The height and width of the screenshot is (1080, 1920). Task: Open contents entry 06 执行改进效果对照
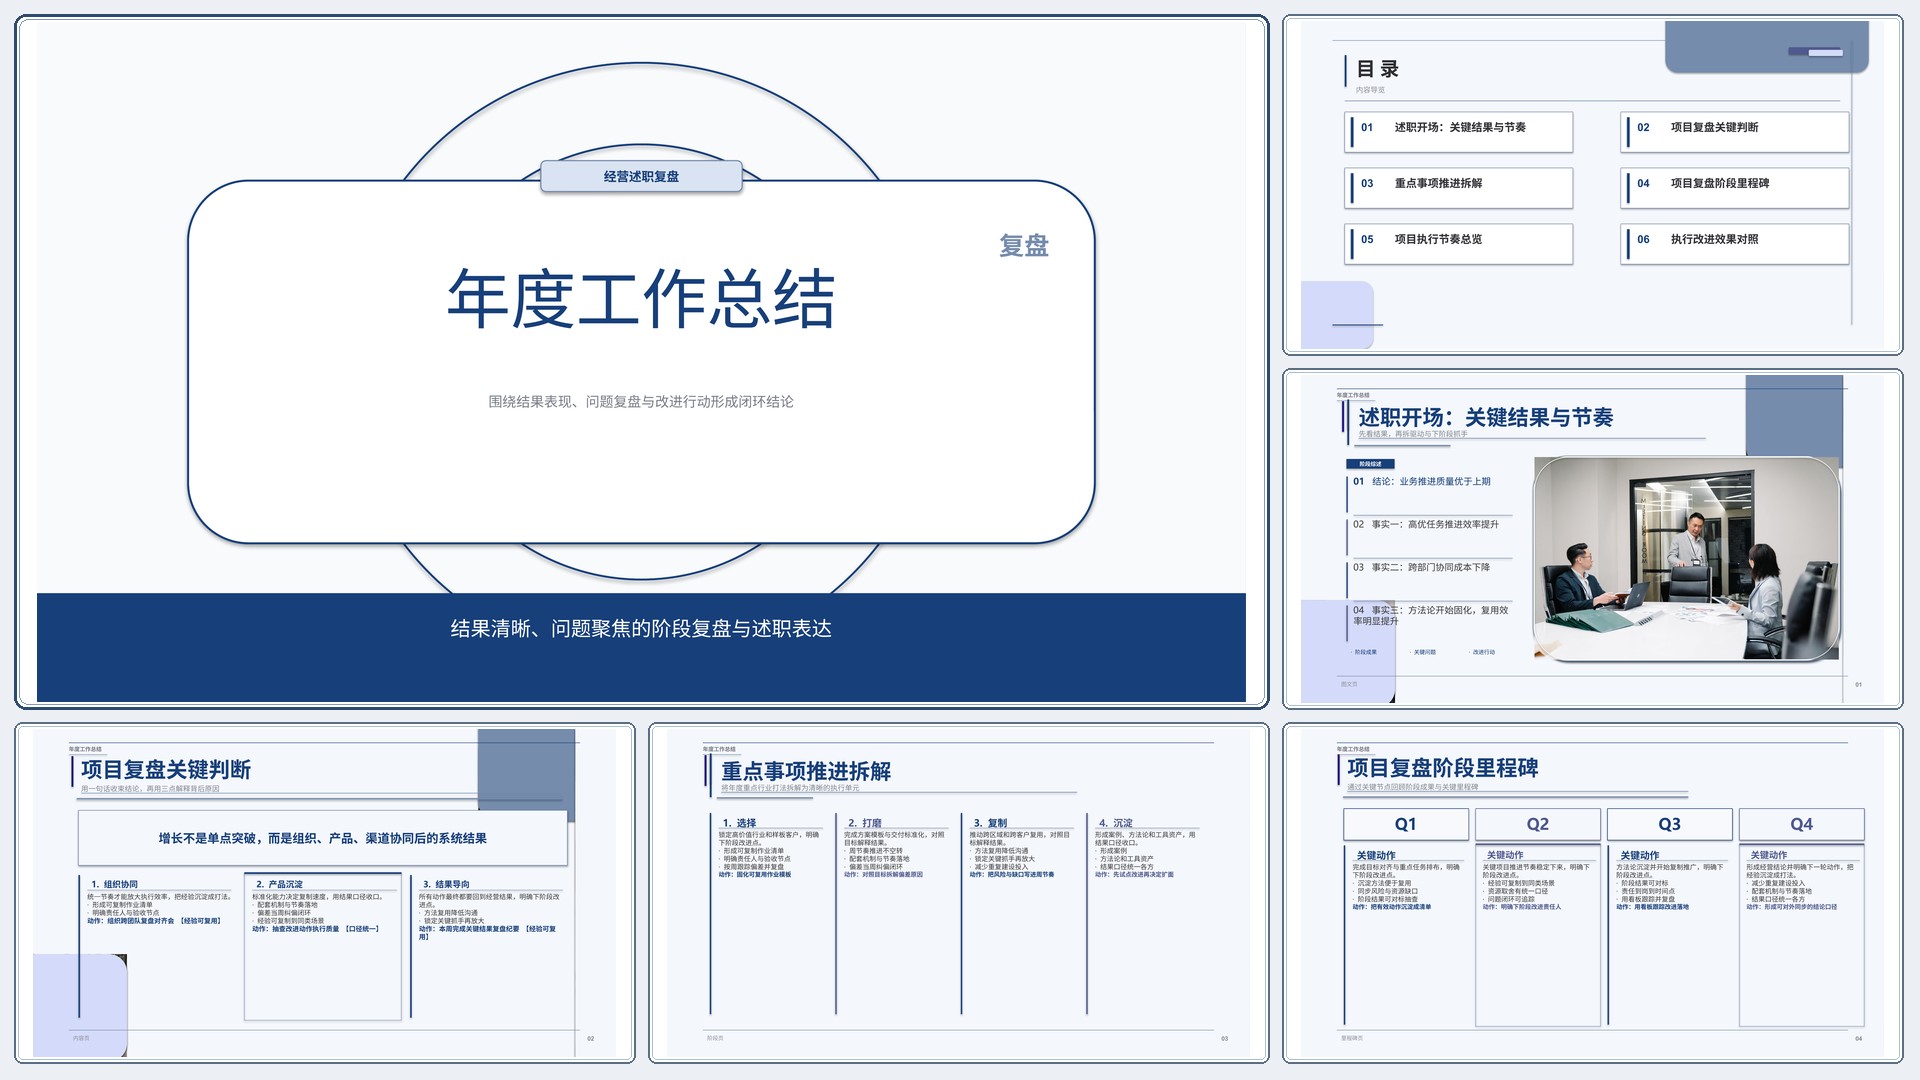pyautogui.click(x=1735, y=244)
